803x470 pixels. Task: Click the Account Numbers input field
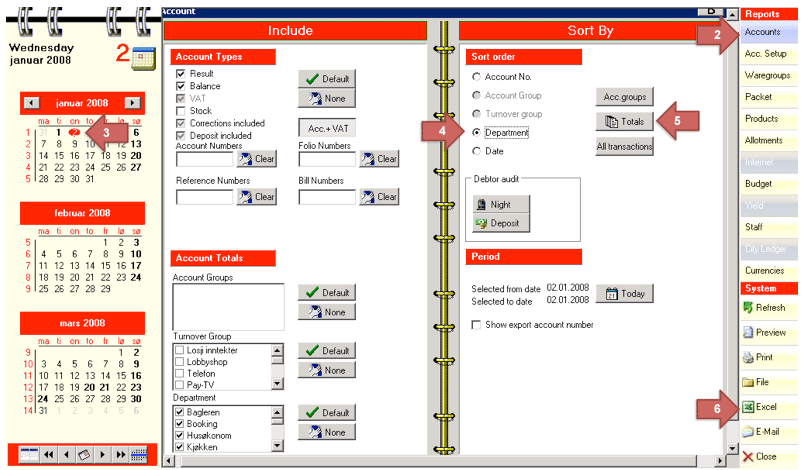(204, 159)
